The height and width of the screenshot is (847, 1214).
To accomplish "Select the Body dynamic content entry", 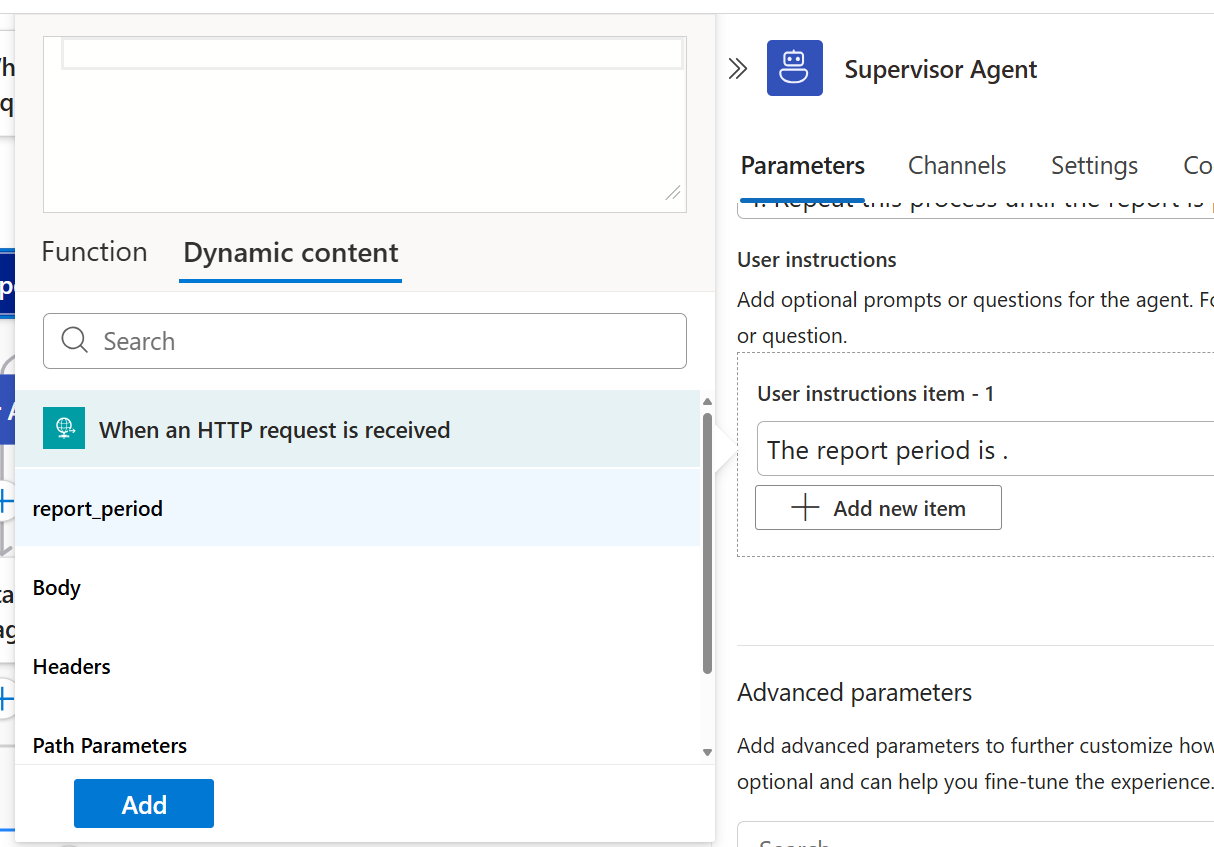I will pos(56,587).
